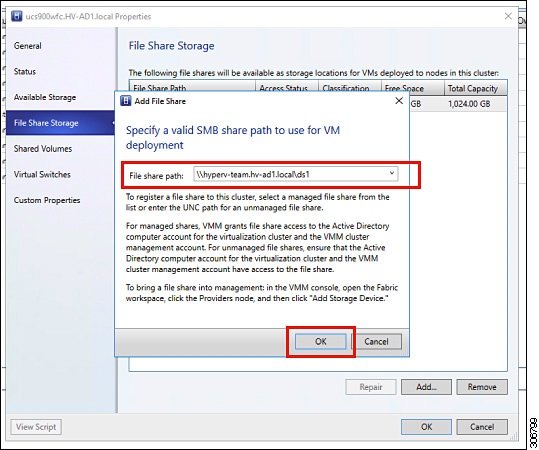
Task: Cancel the Add File Share dialog
Action: (x=376, y=341)
